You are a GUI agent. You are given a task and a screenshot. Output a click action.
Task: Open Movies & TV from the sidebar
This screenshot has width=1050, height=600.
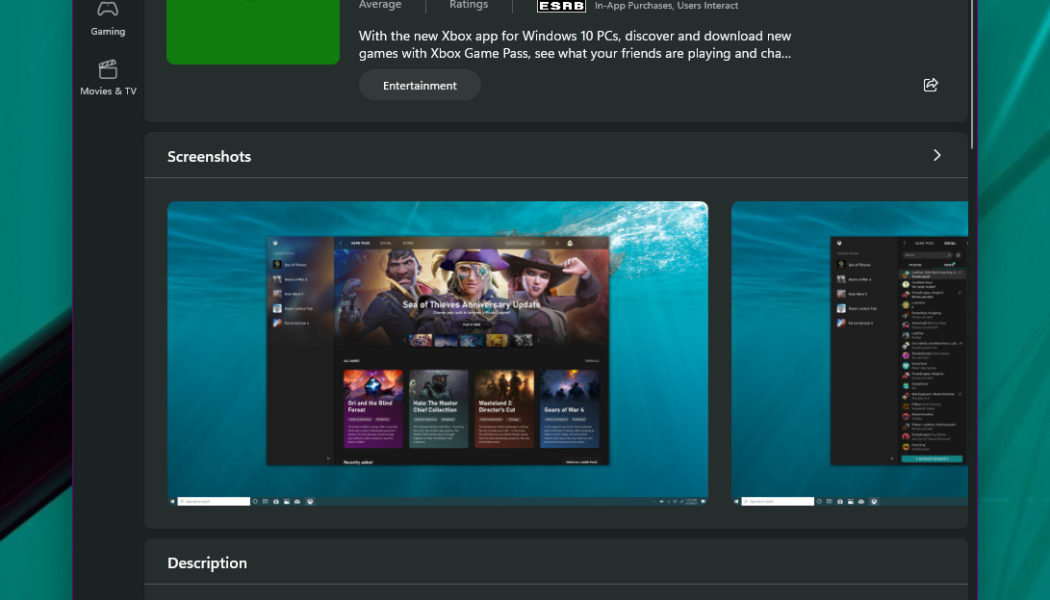[107, 80]
